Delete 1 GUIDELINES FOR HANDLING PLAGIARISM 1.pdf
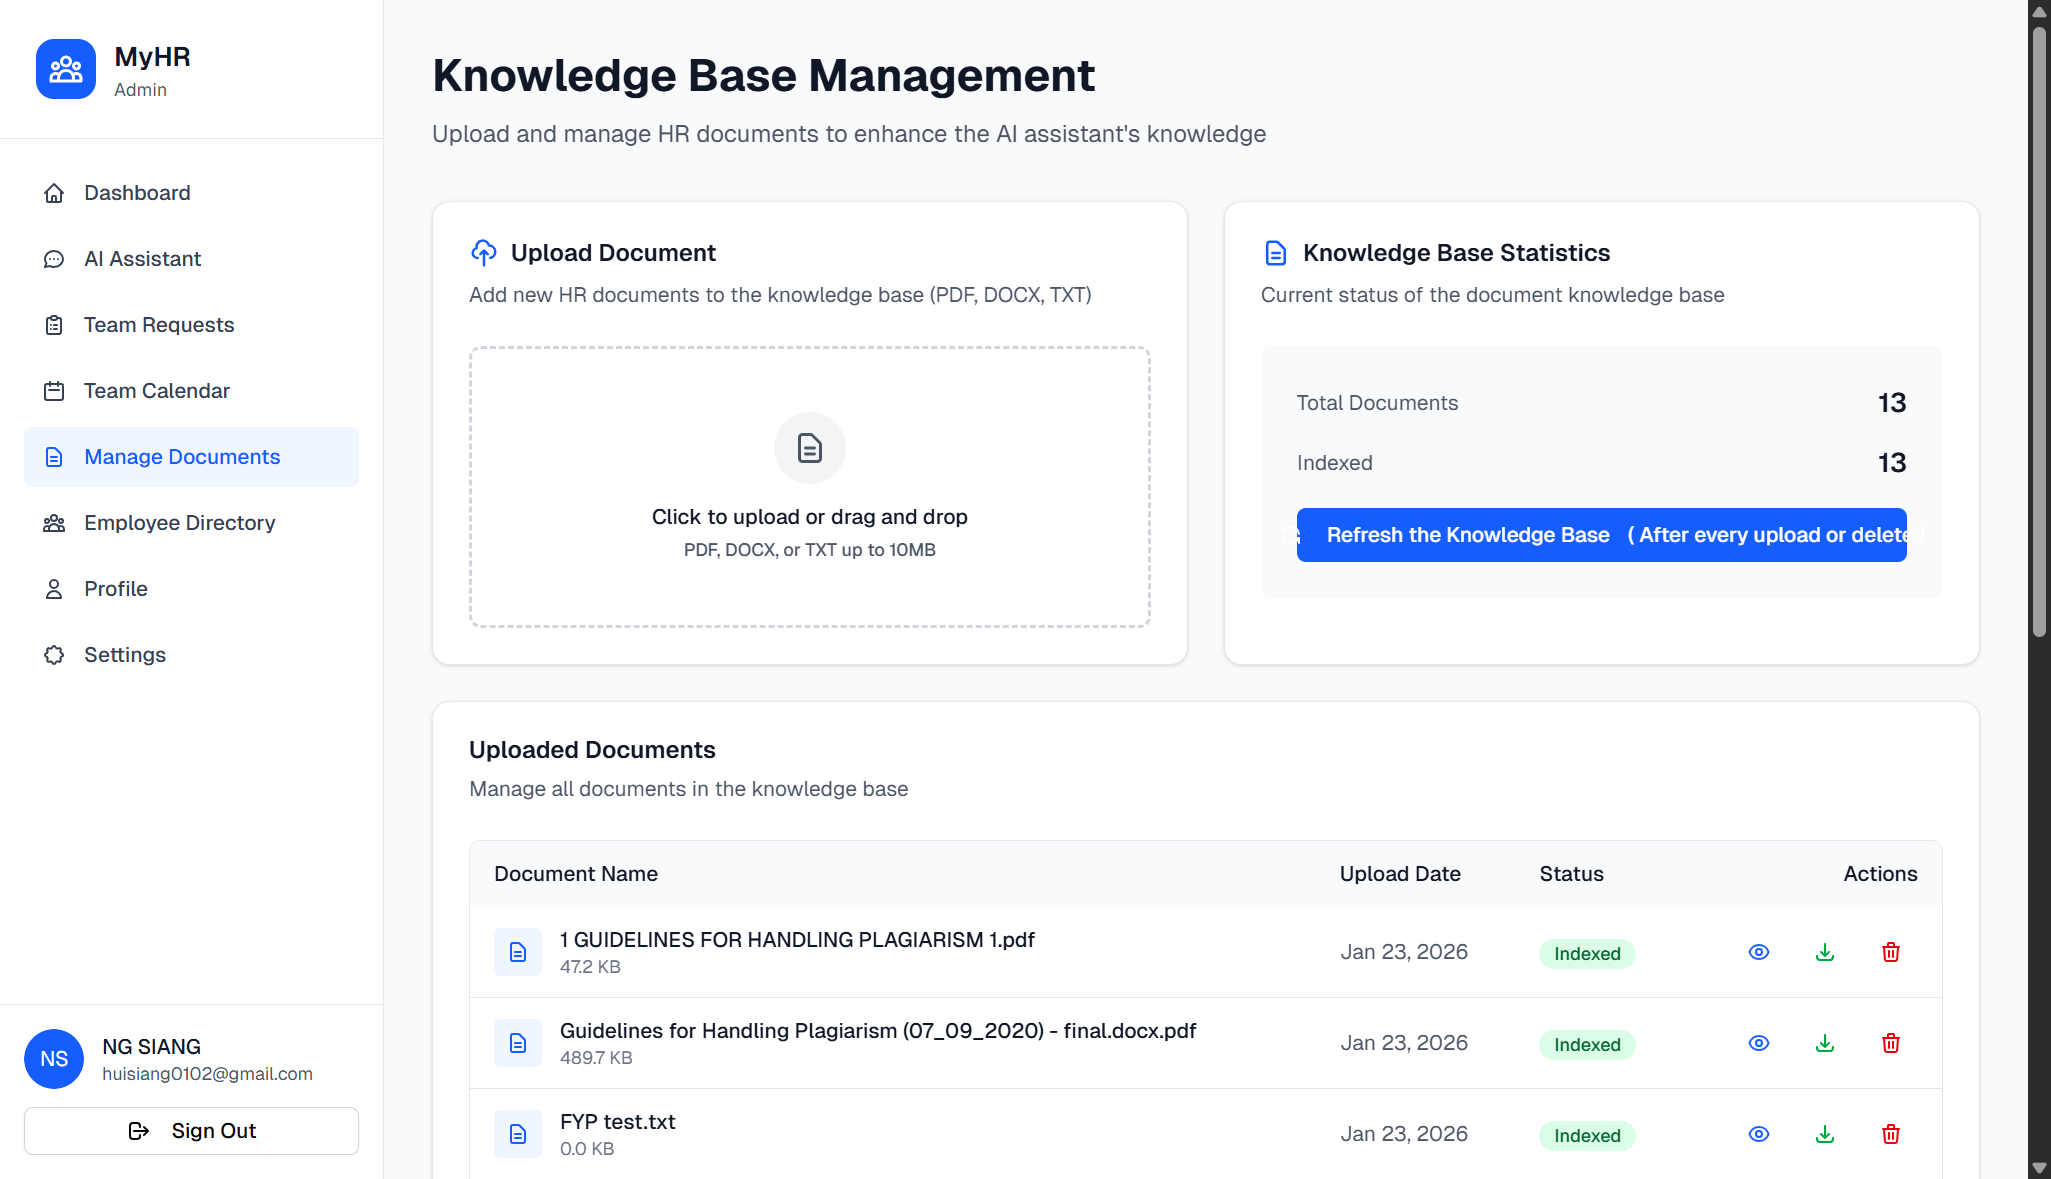 1890,952
